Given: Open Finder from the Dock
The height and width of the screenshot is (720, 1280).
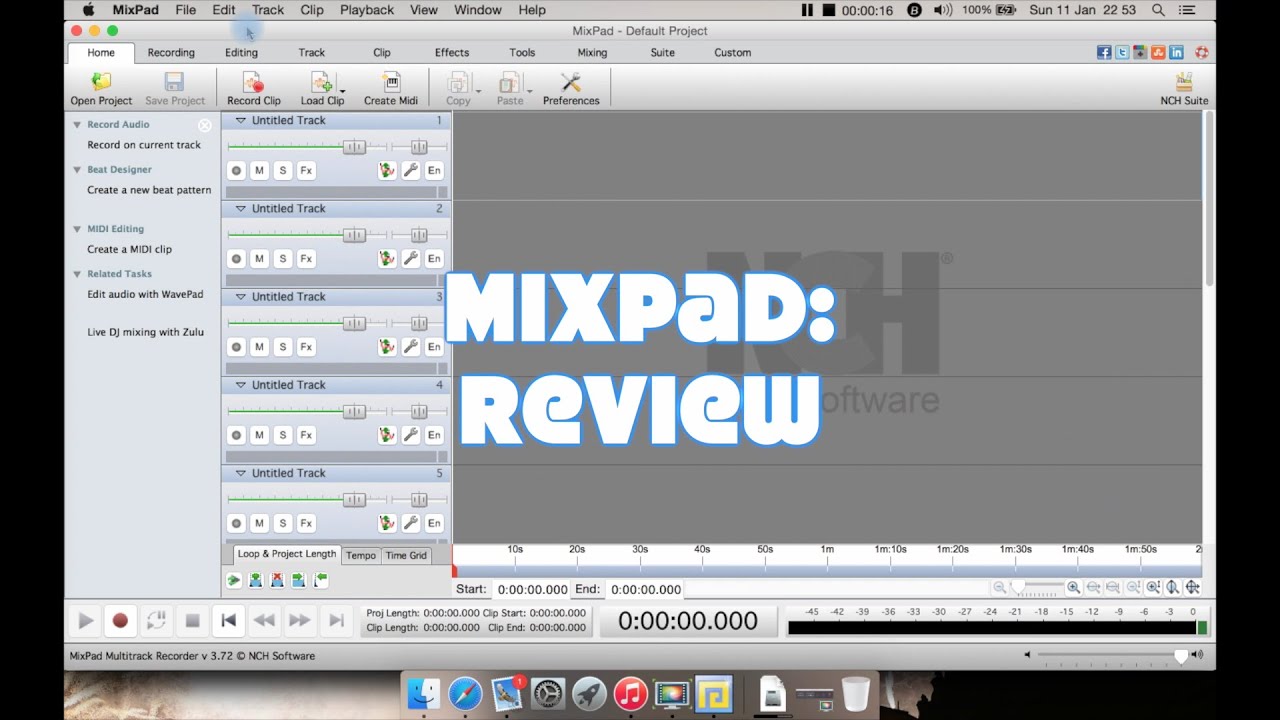Looking at the screenshot, I should pos(424,694).
